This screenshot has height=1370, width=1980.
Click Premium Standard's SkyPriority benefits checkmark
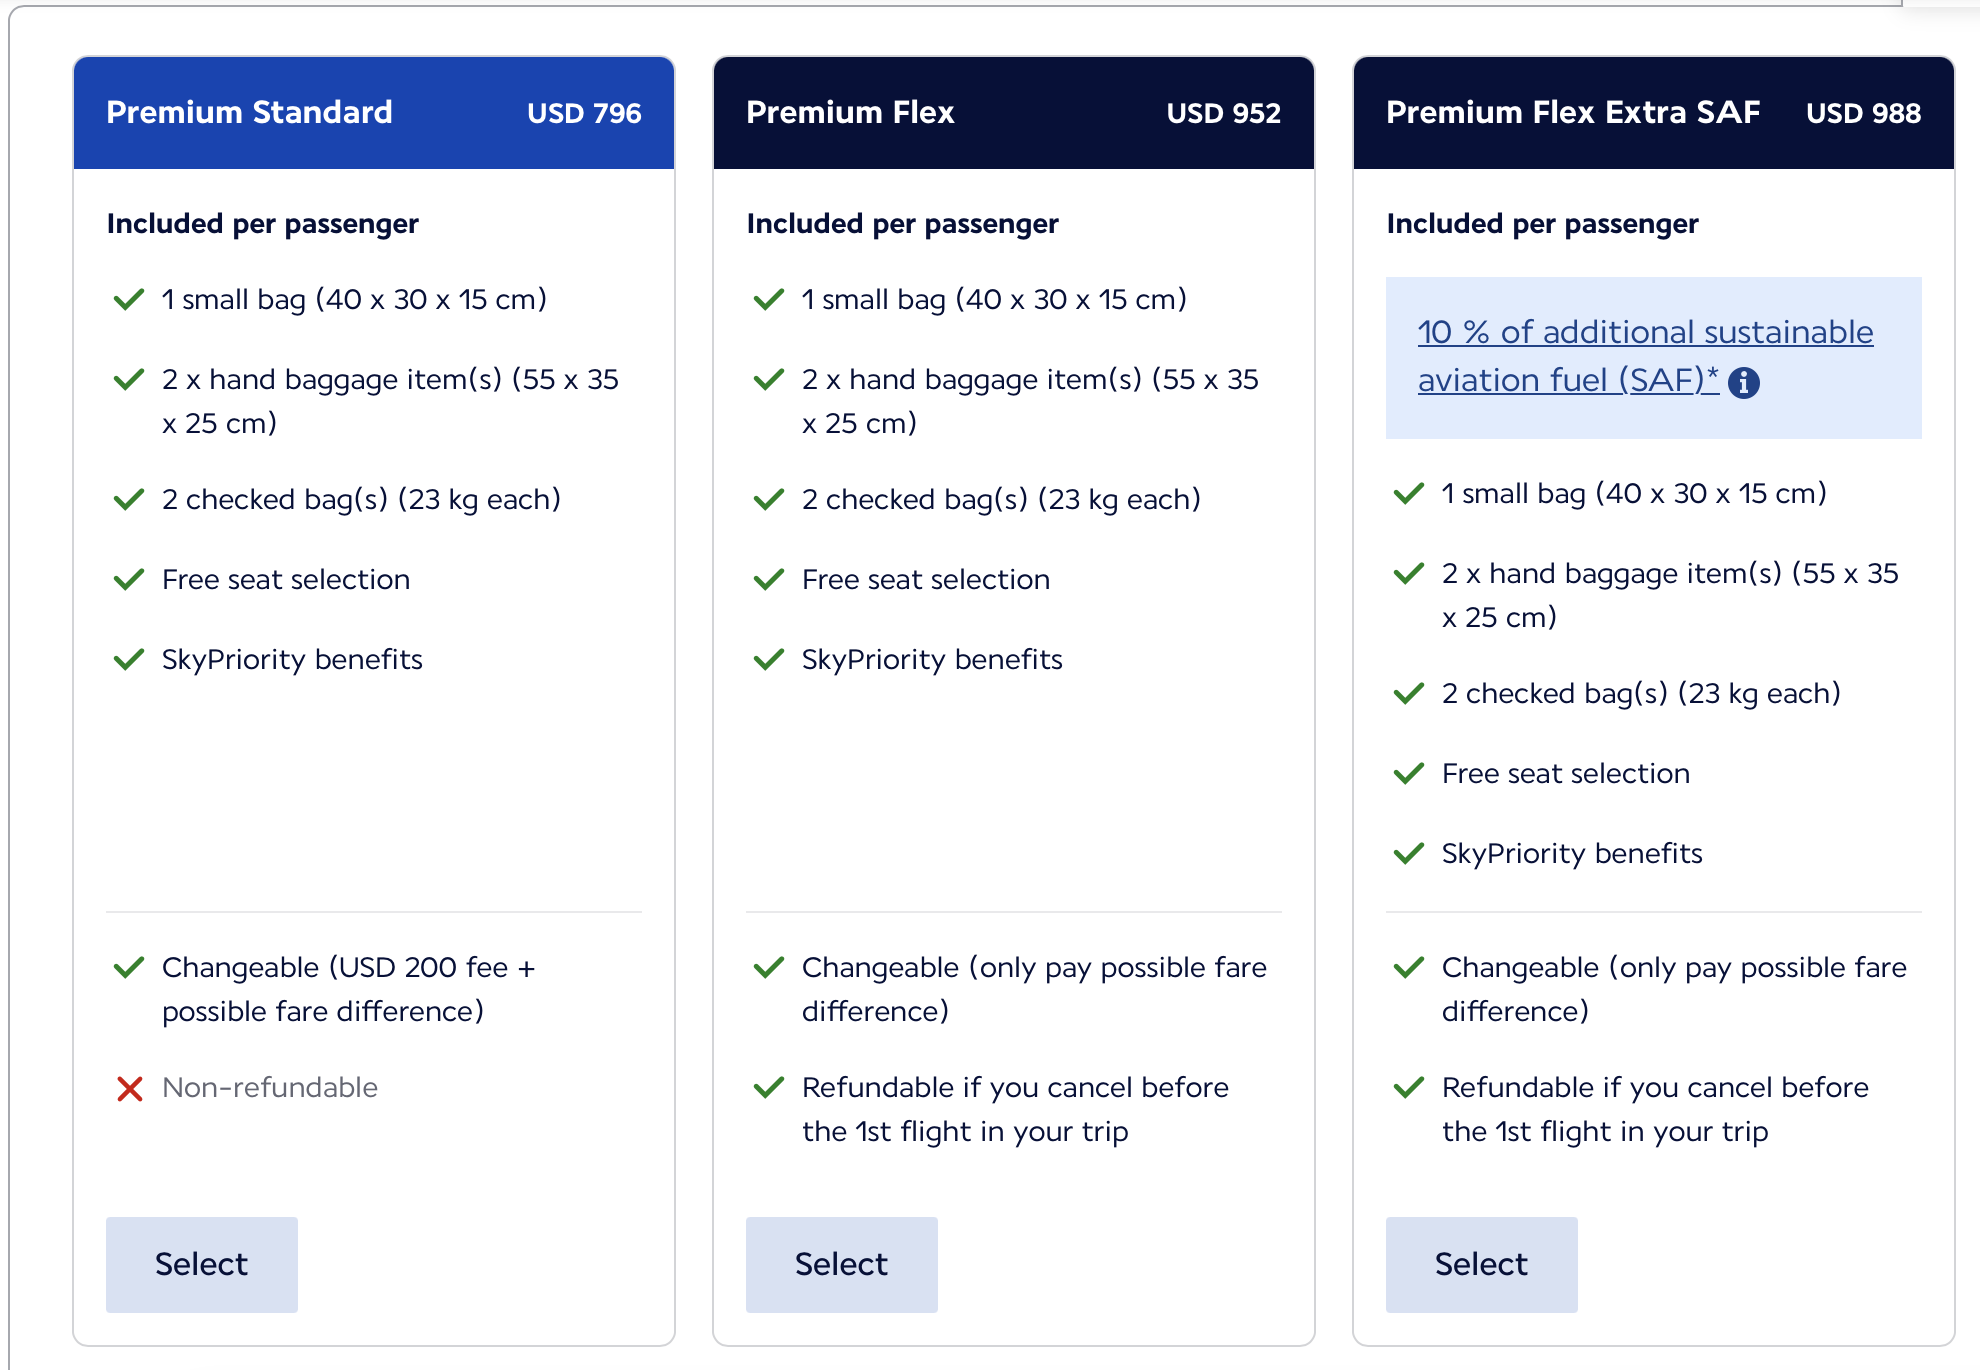(129, 660)
